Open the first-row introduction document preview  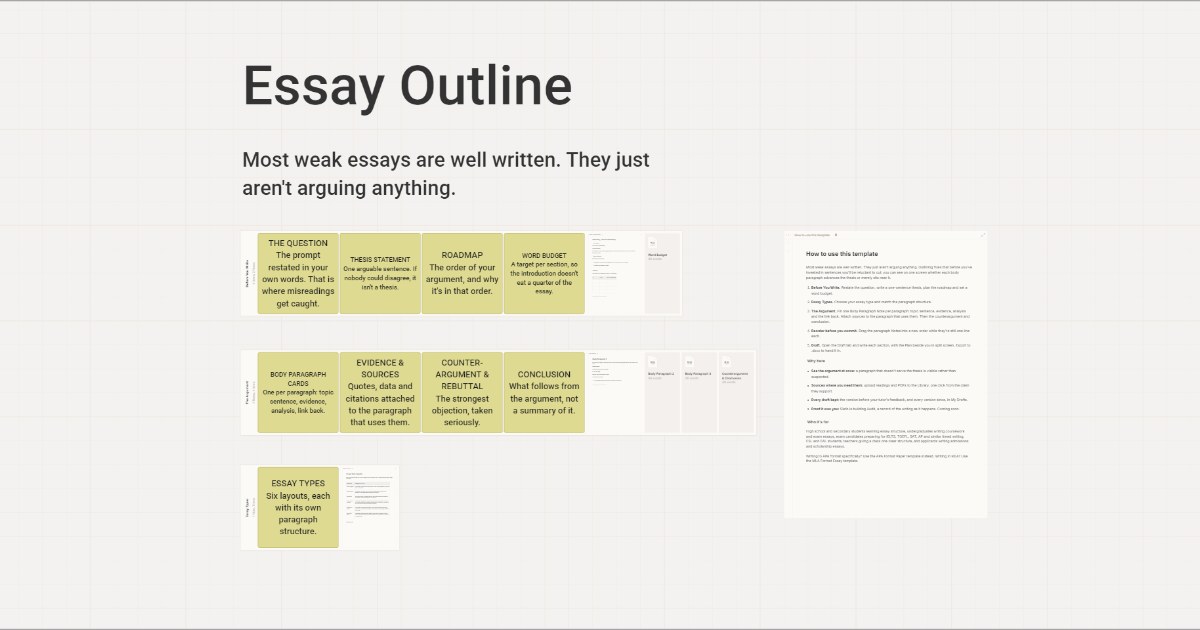[x=614, y=273]
